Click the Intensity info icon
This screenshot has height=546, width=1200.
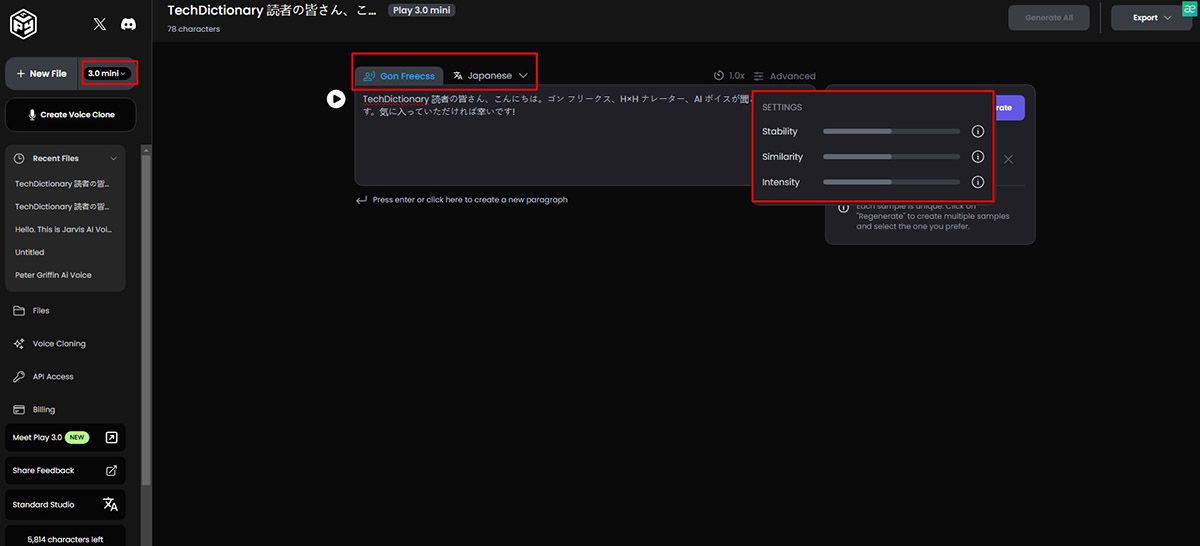978,182
